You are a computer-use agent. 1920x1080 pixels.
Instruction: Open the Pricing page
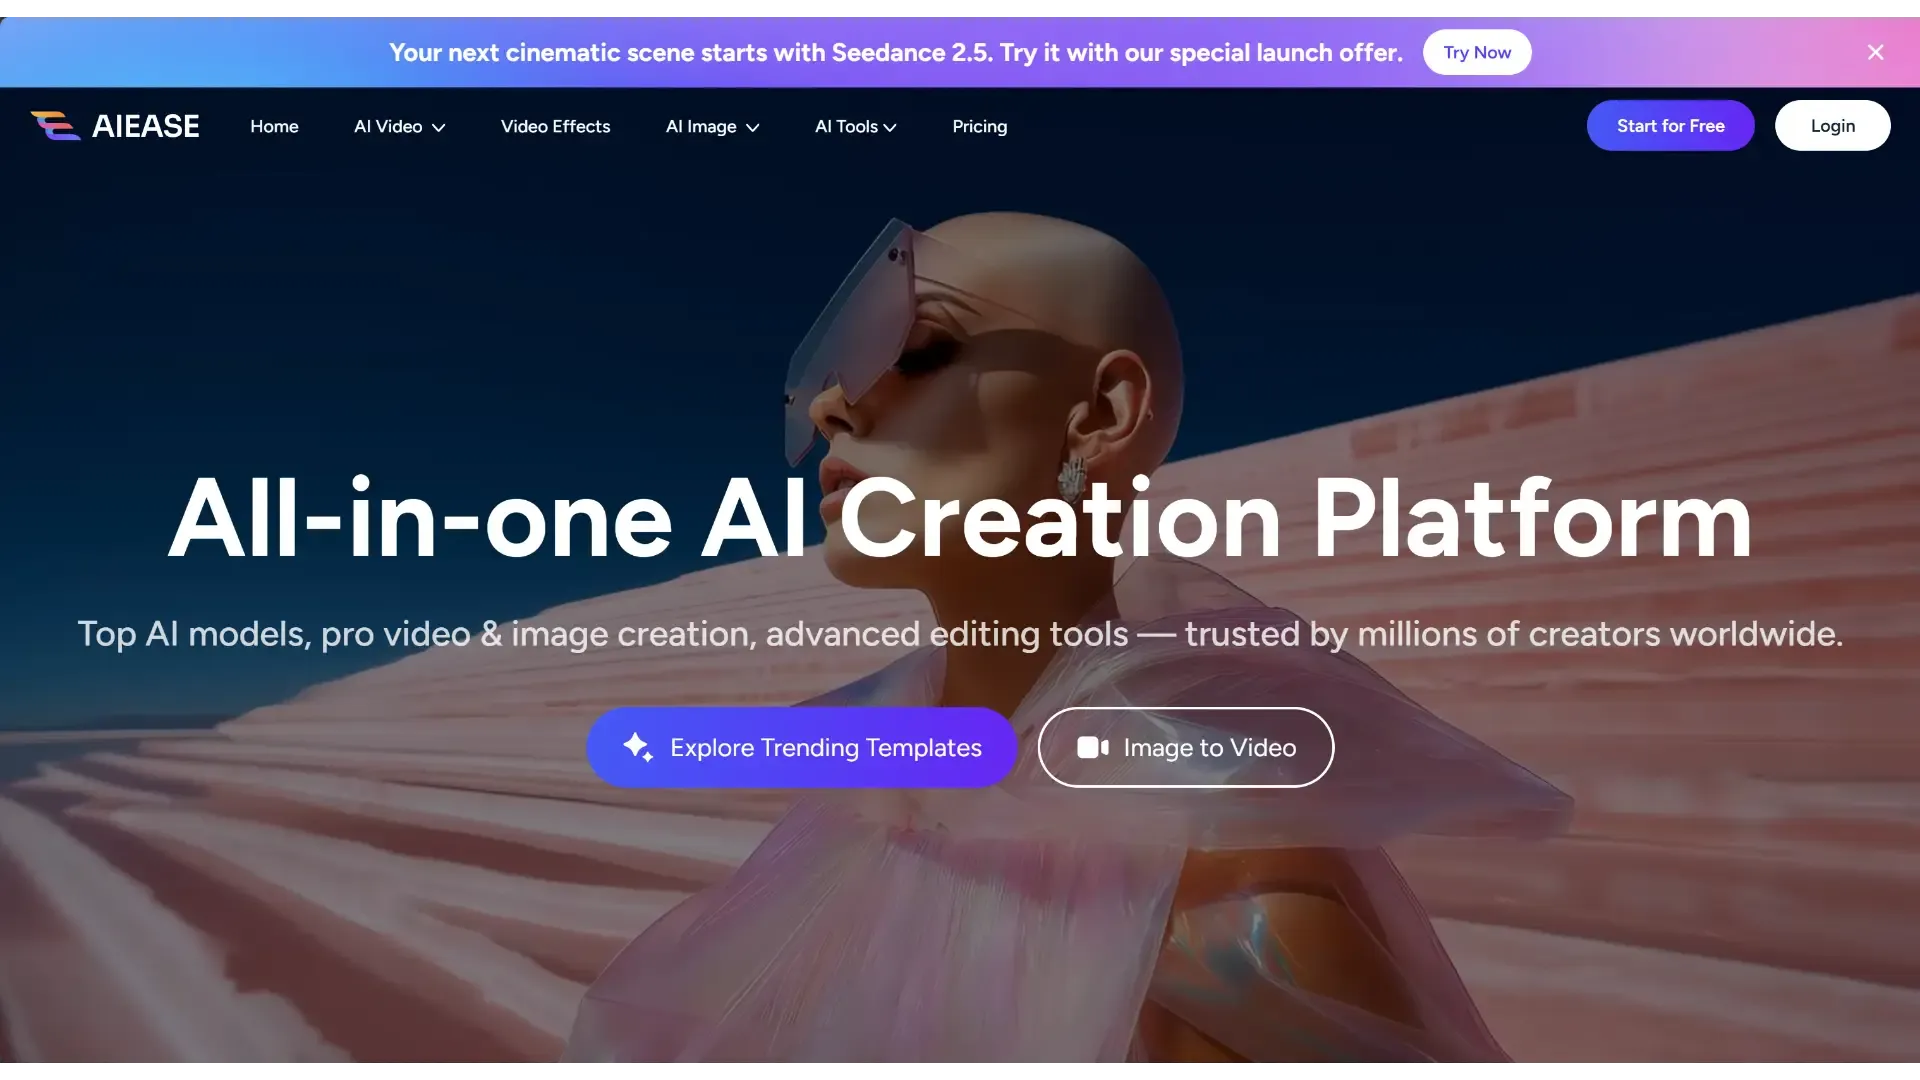[979, 127]
